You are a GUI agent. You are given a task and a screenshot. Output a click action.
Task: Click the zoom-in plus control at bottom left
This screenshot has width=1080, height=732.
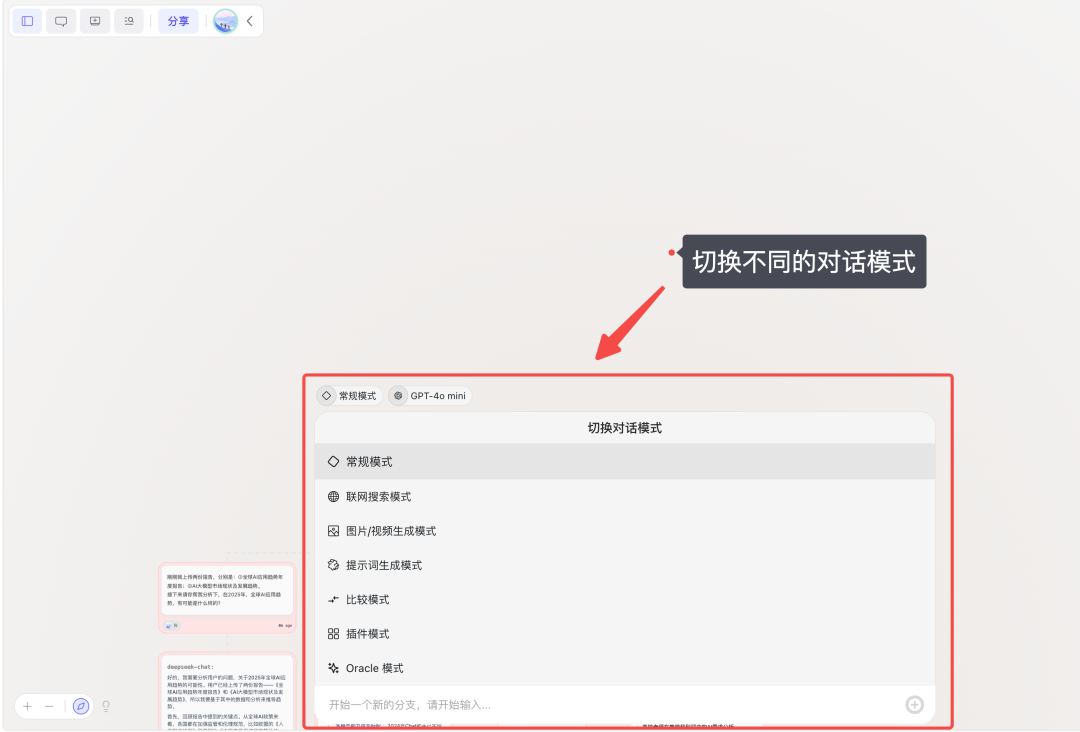[x=28, y=706]
